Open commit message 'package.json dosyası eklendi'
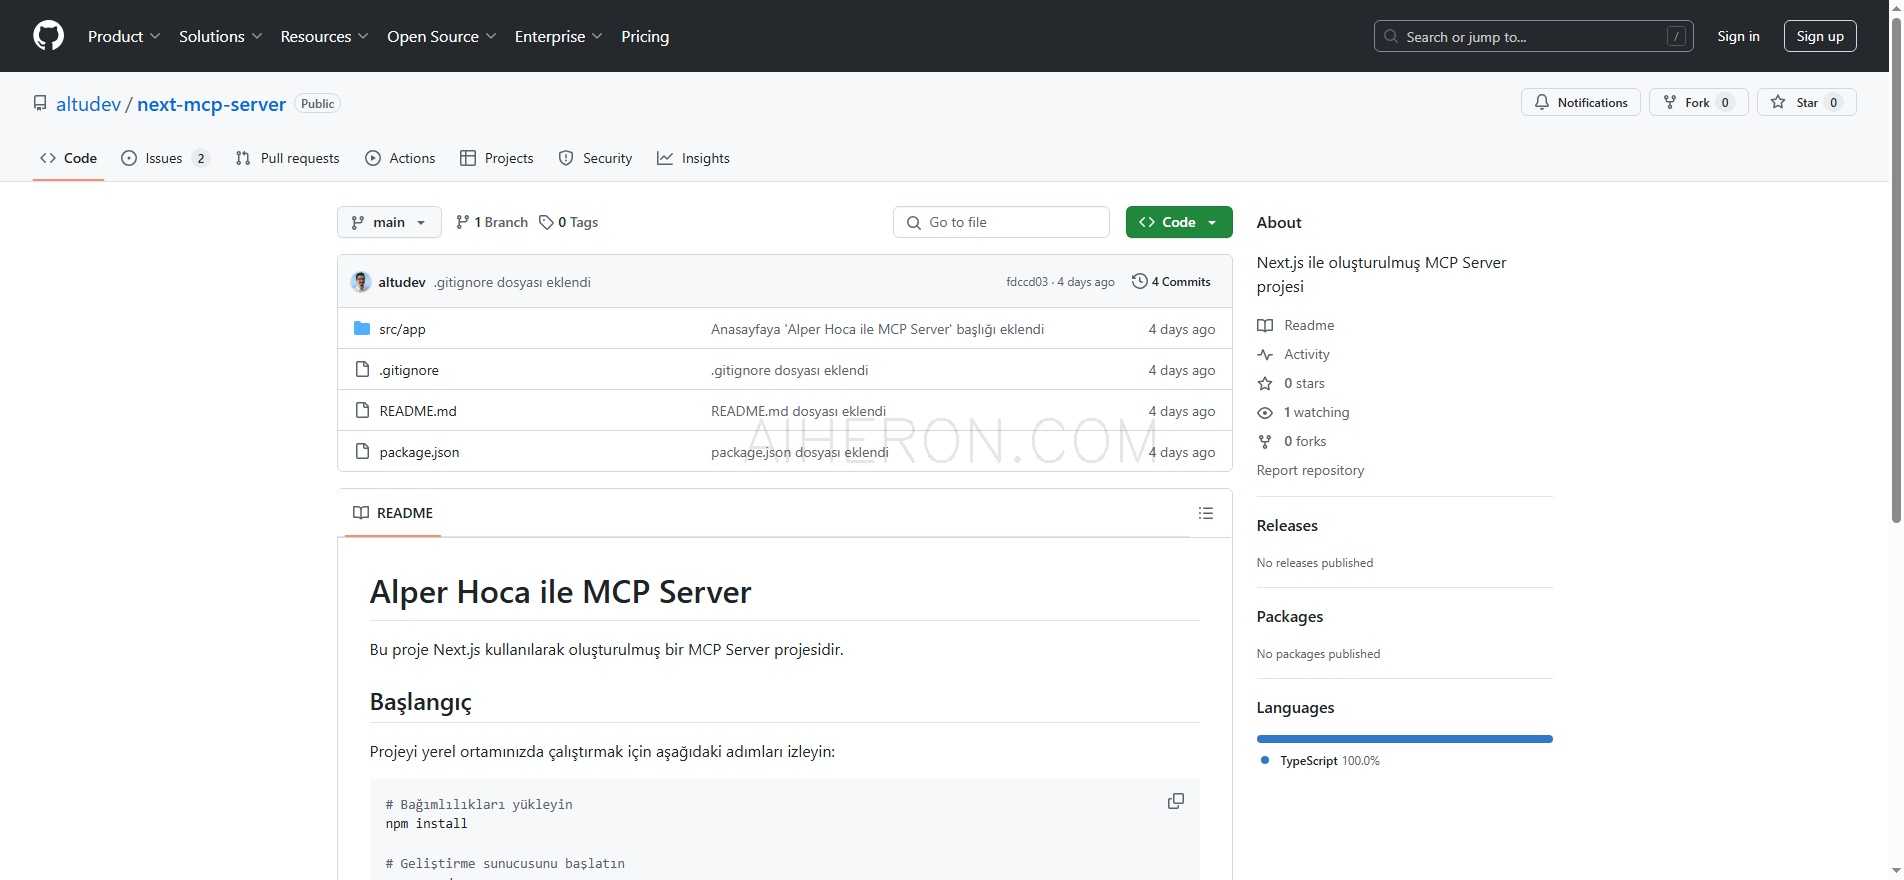The height and width of the screenshot is (880, 1904). (800, 452)
